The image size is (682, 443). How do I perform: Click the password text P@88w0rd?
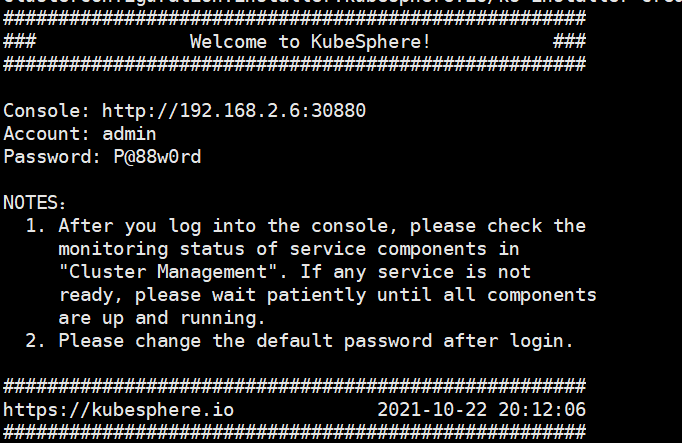point(157,157)
